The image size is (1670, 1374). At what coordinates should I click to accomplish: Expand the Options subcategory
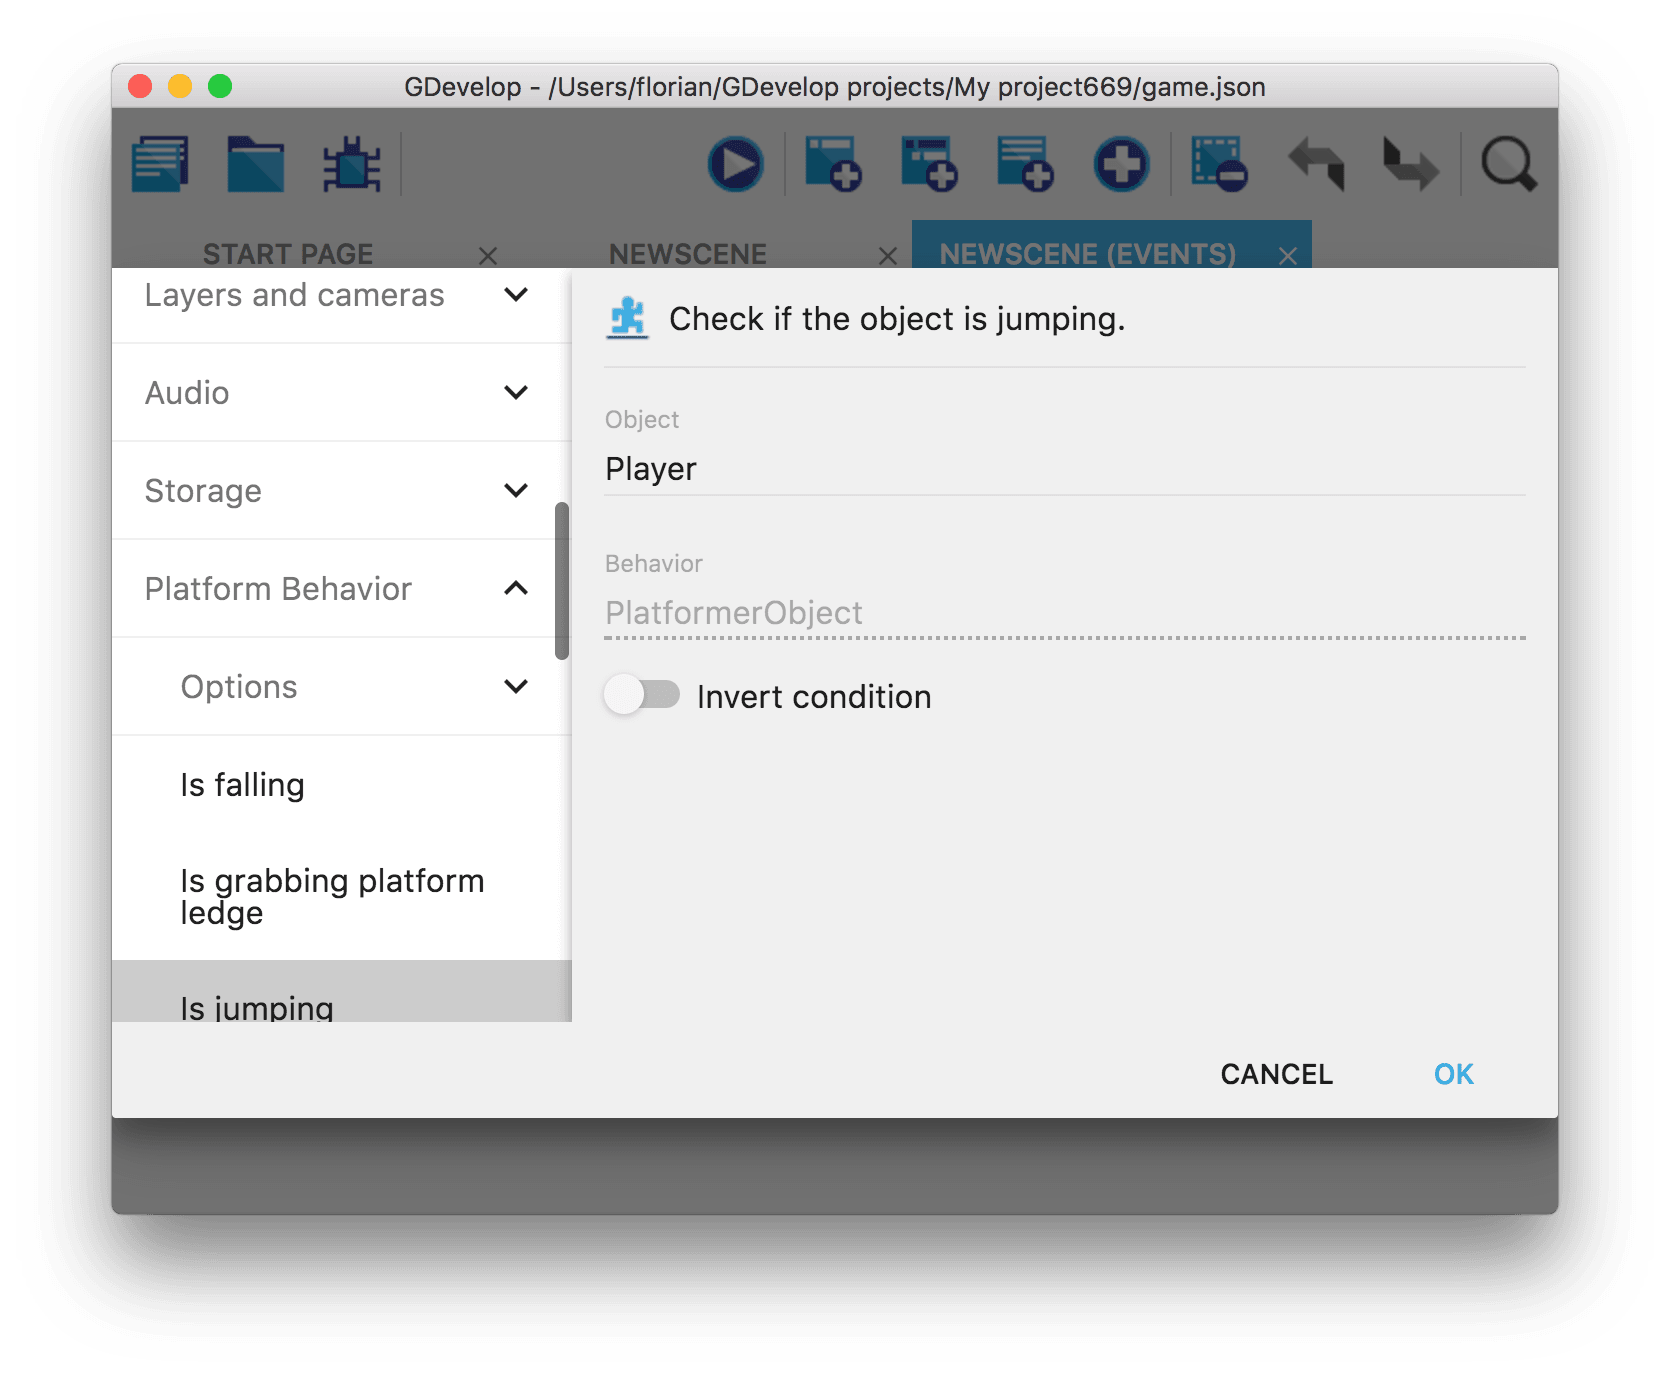pyautogui.click(x=341, y=687)
